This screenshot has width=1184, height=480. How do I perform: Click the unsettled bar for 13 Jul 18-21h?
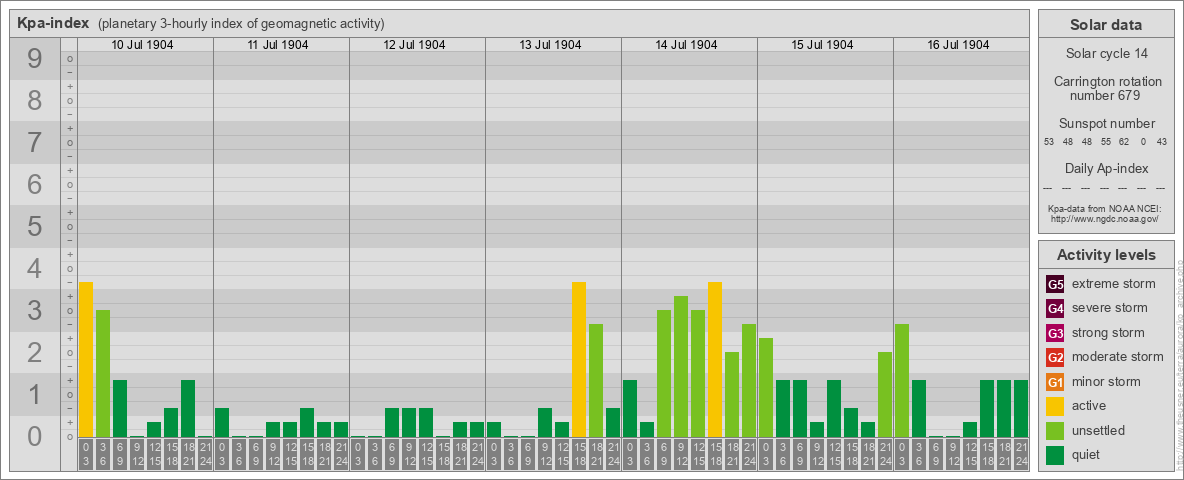pos(596,380)
